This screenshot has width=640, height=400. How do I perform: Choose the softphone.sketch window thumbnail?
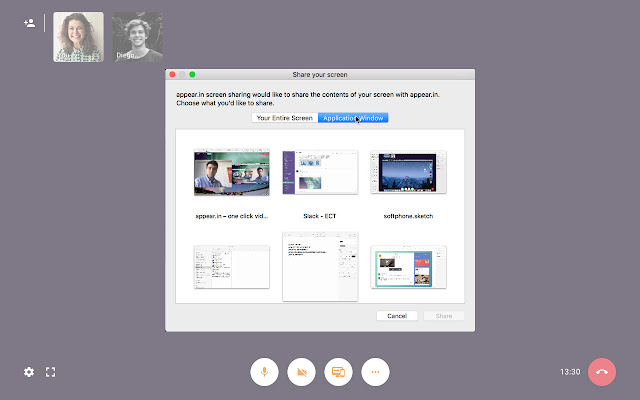[409, 172]
